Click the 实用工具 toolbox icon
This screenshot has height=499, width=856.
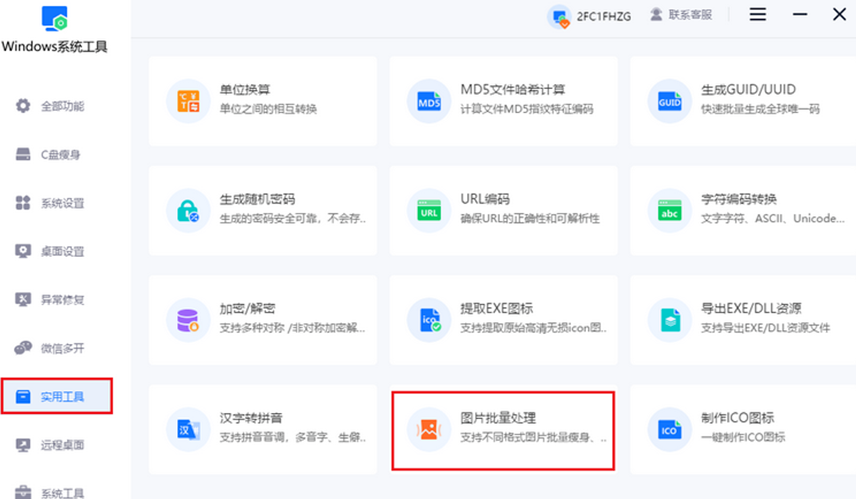tap(23, 396)
